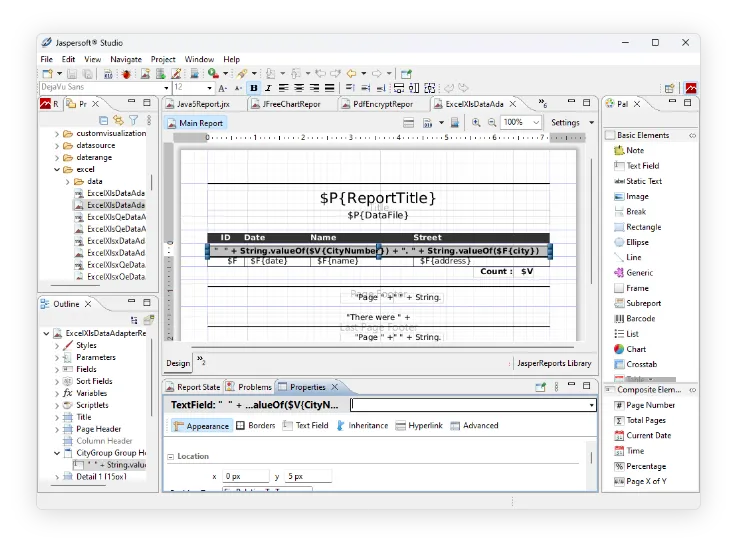
Task: Select Variables node in Outline tree
Action: click(x=91, y=393)
